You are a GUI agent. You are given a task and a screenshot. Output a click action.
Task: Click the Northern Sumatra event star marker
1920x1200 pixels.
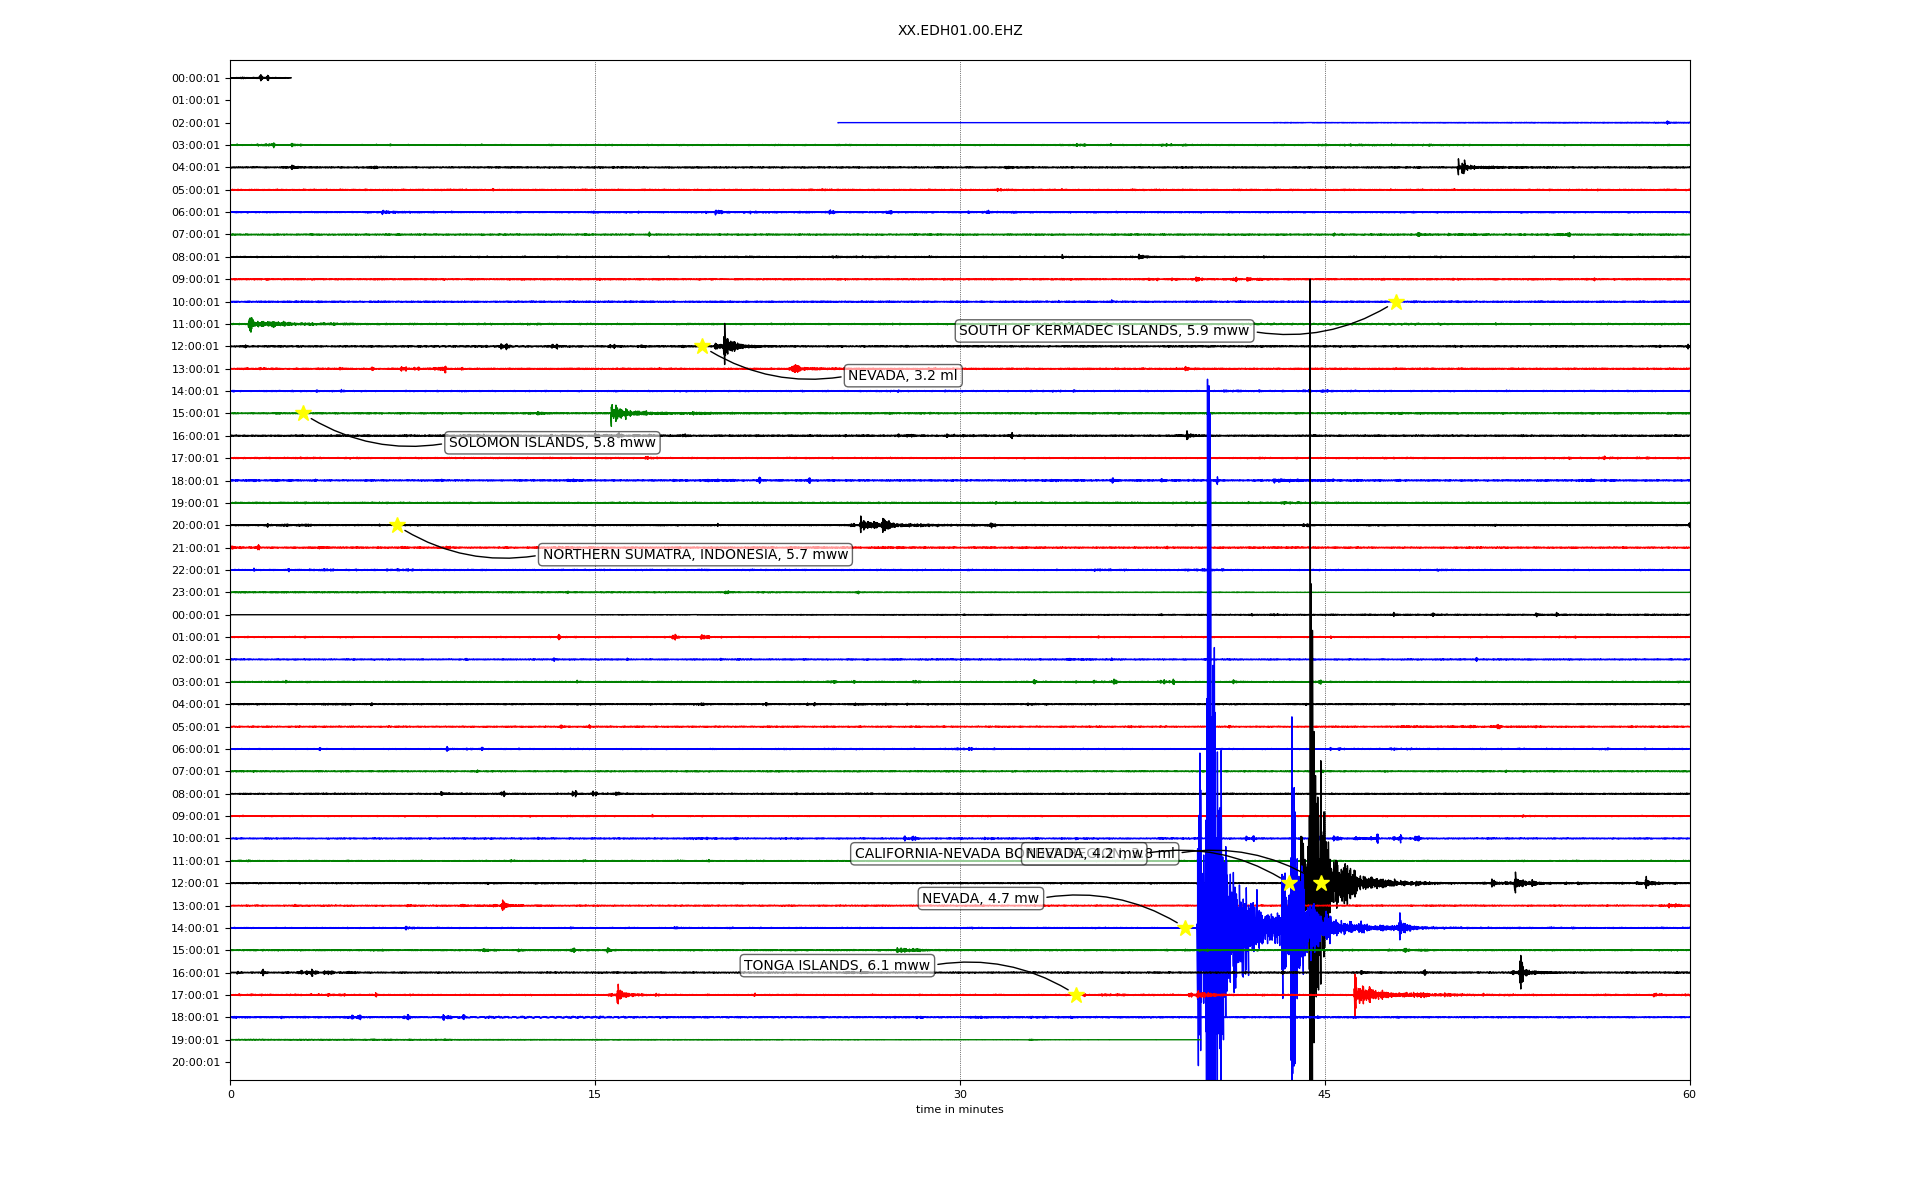pyautogui.click(x=397, y=525)
